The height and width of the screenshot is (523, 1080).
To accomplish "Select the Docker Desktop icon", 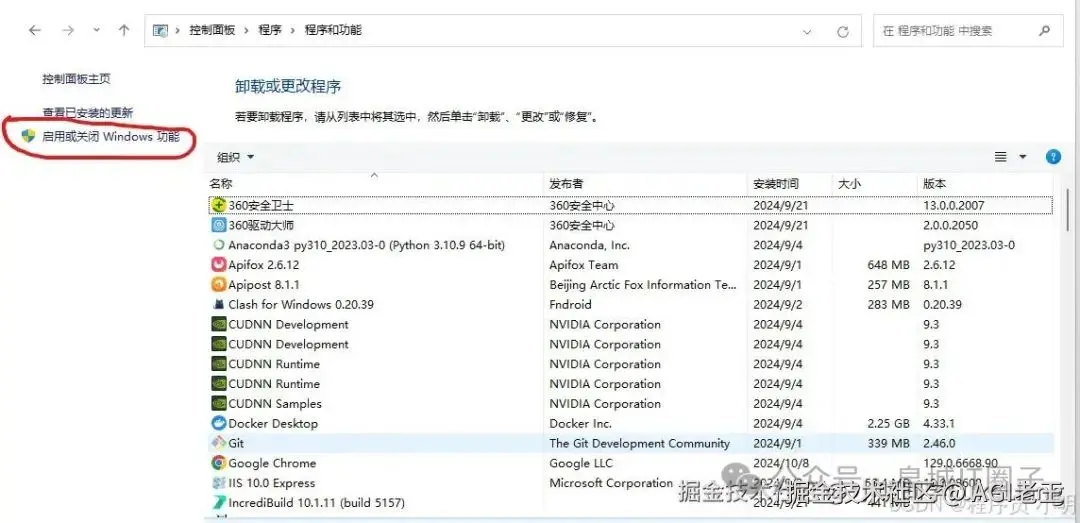I will click(x=218, y=423).
